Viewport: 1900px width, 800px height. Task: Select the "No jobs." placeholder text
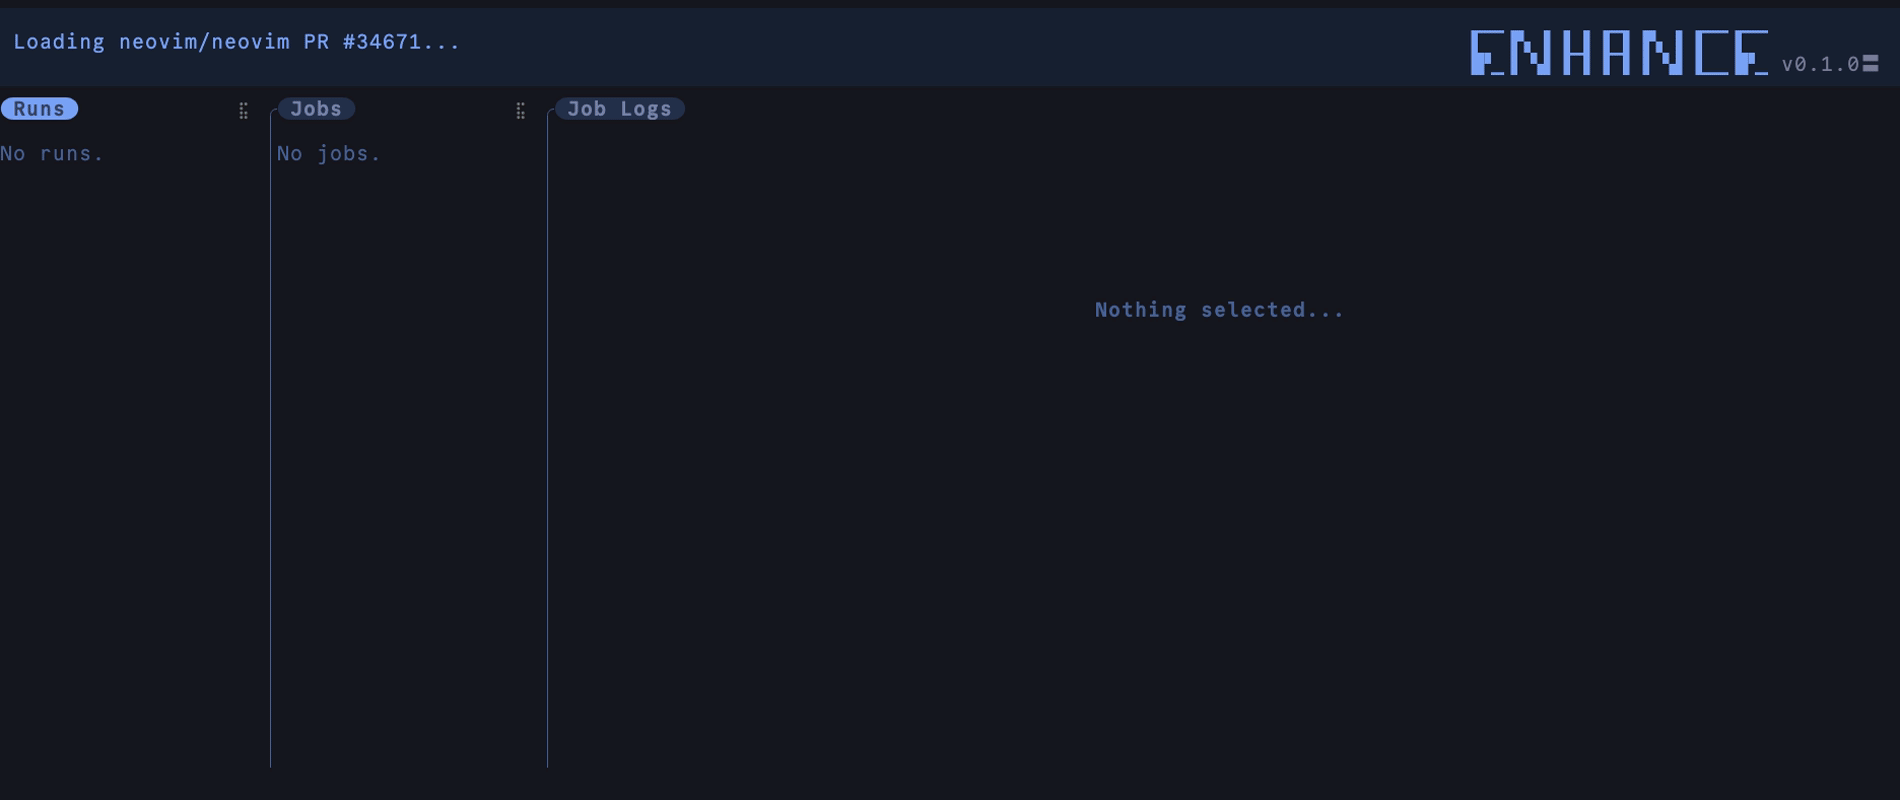point(329,154)
